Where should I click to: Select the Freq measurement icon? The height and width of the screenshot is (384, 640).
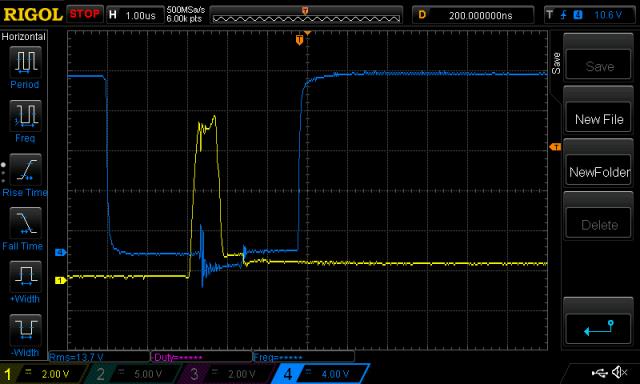[25, 115]
